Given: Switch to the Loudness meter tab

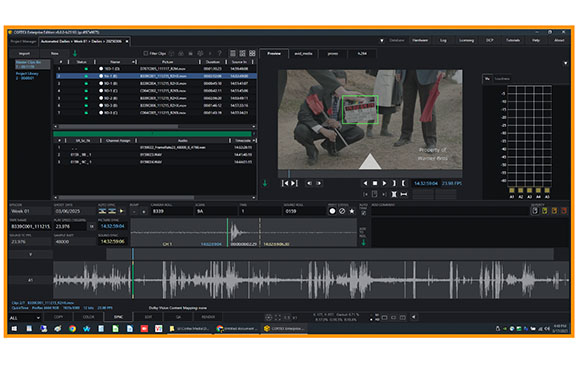Looking at the screenshot, I should click(x=502, y=79).
